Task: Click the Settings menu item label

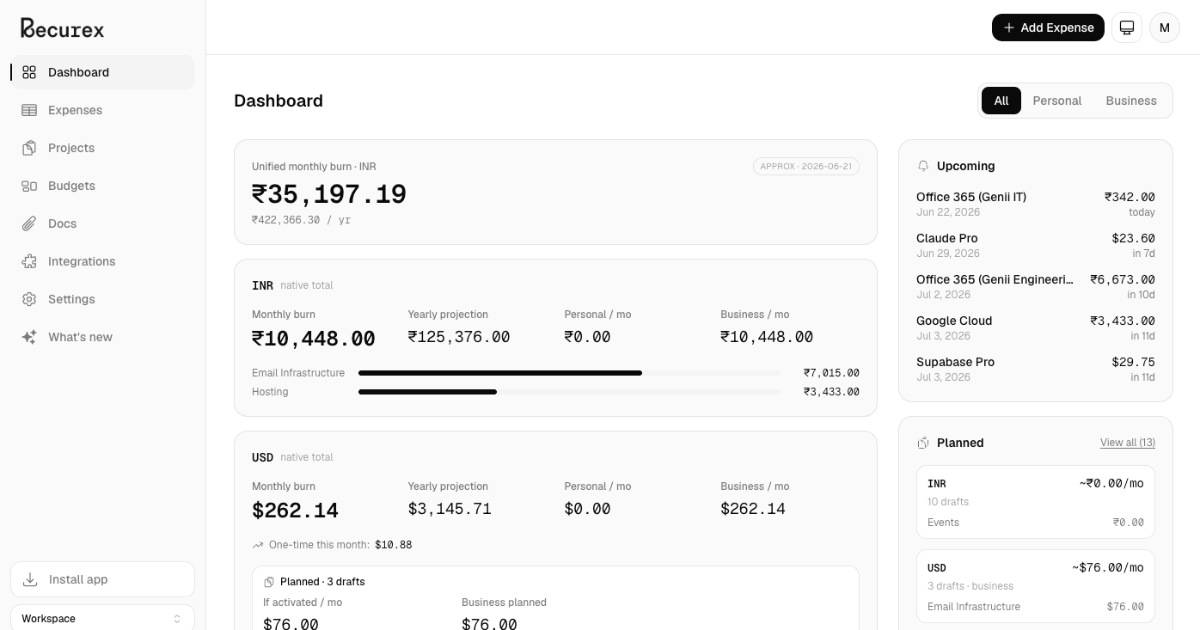Action: coord(72,299)
